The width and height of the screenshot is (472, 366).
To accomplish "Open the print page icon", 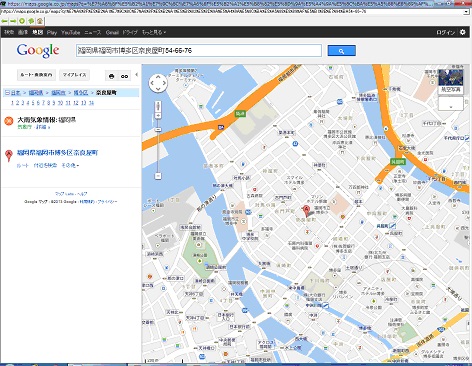I will pyautogui.click(x=112, y=76).
